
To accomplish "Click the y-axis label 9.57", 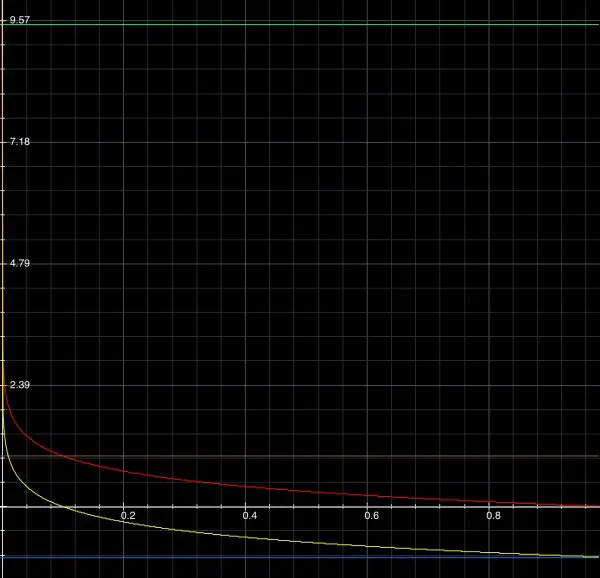I will tap(20, 20).
